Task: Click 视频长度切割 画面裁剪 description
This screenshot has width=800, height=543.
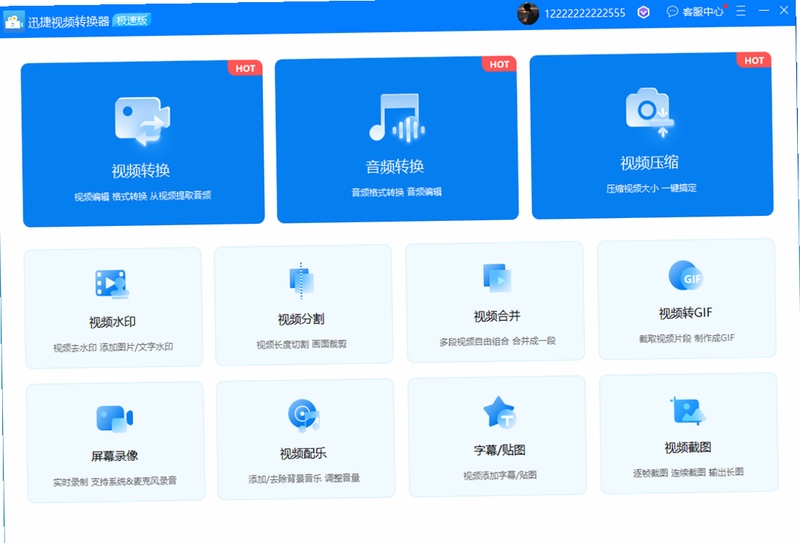Action: tap(302, 344)
